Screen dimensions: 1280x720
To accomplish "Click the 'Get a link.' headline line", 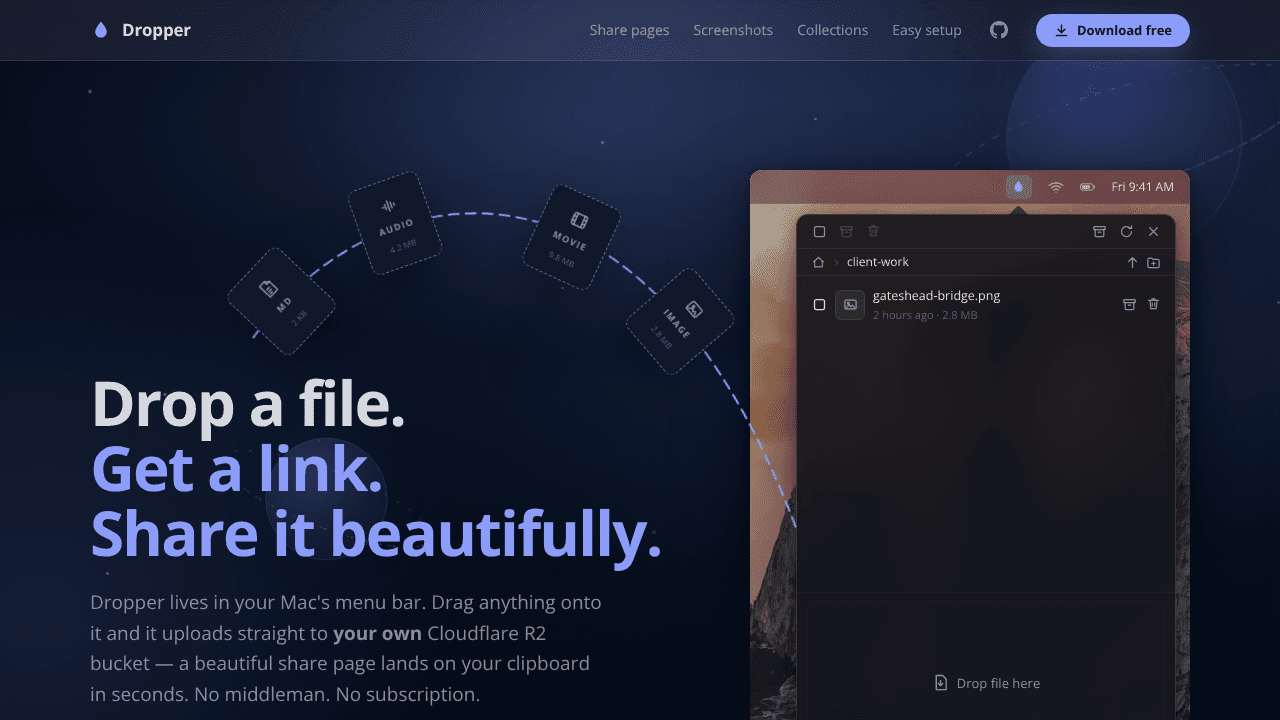I will (237, 469).
